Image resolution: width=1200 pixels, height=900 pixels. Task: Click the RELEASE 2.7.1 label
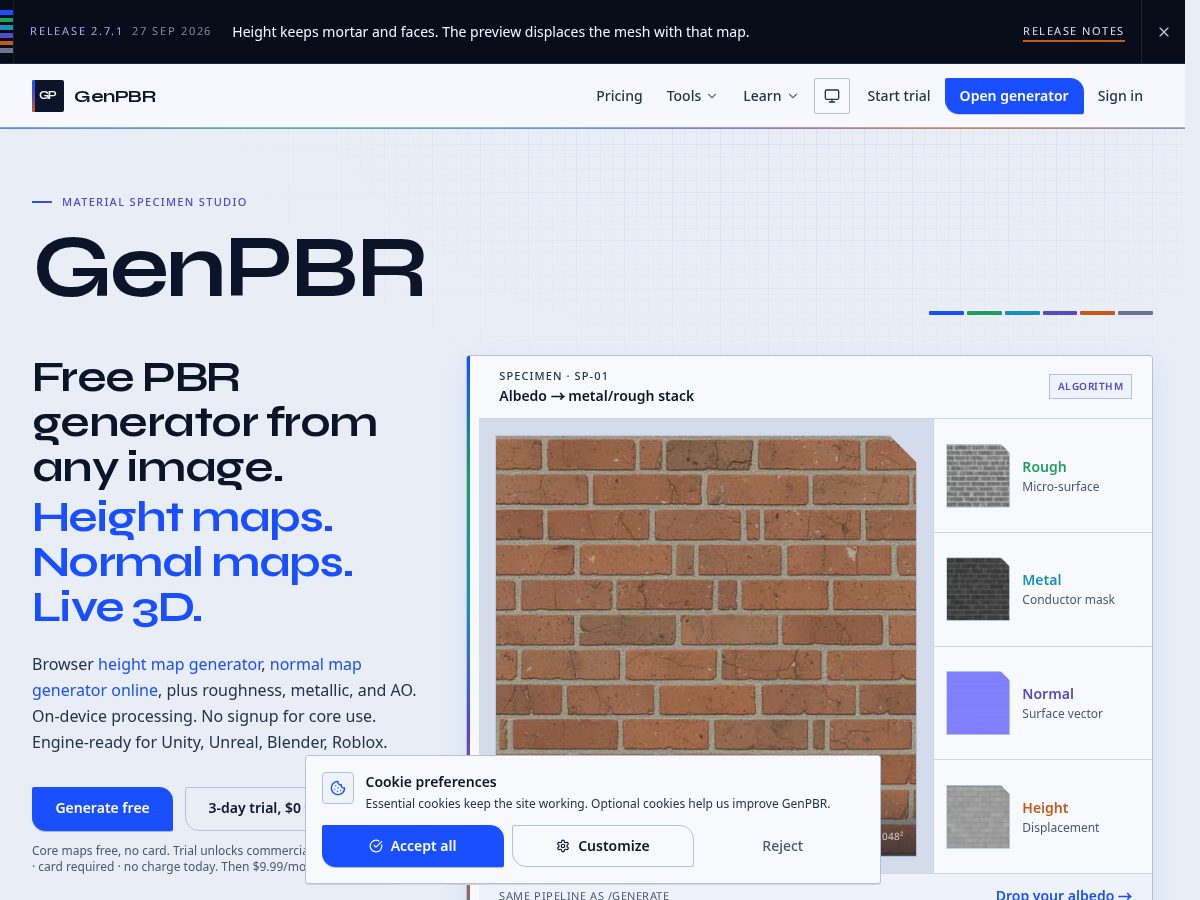click(76, 31)
